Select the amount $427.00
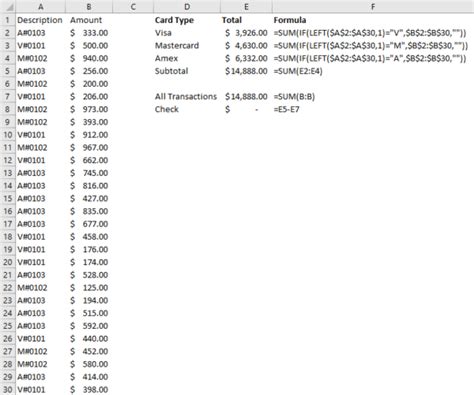The width and height of the screenshot is (474, 395). tap(89, 198)
